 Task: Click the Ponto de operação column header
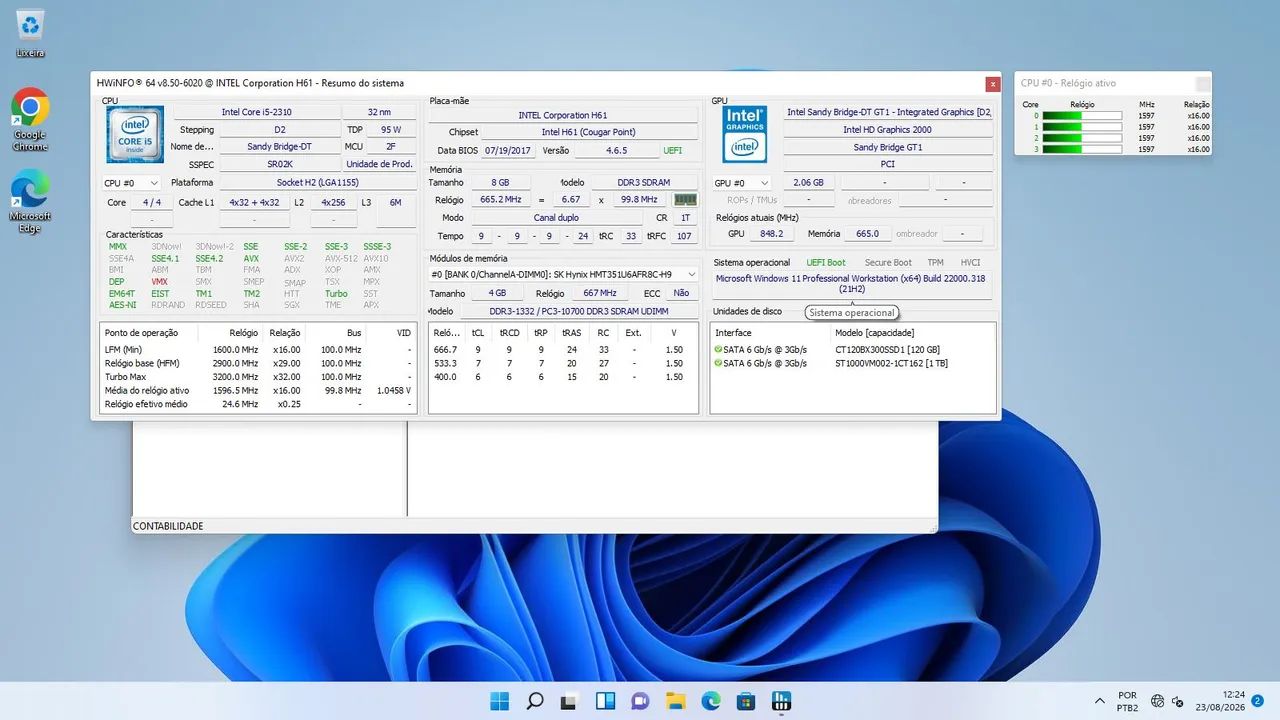[148, 333]
